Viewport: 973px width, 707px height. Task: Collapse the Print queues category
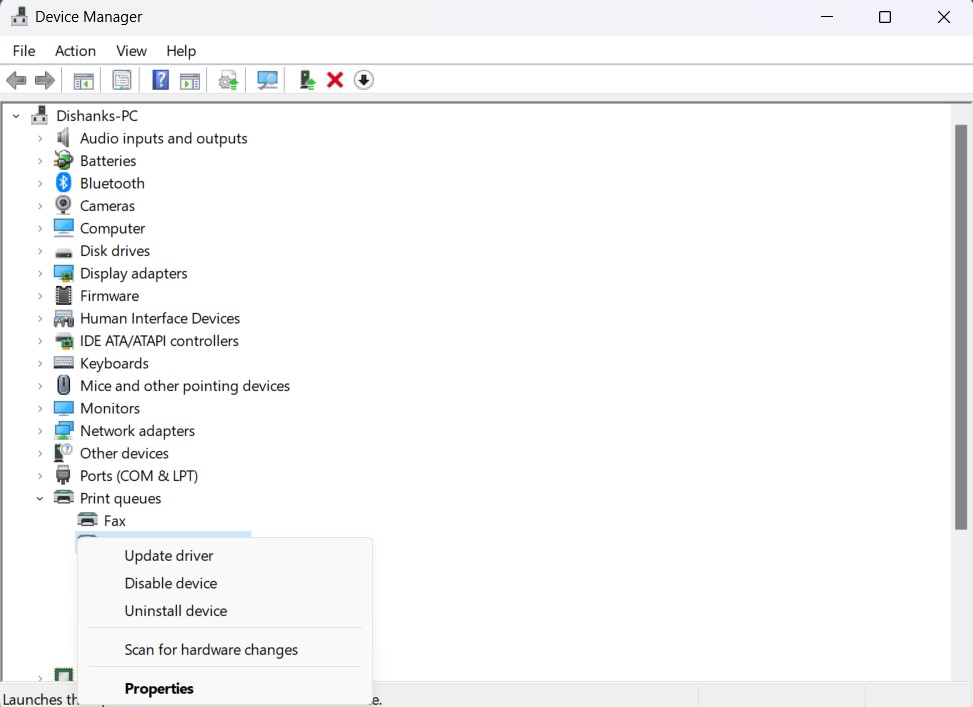pos(39,498)
